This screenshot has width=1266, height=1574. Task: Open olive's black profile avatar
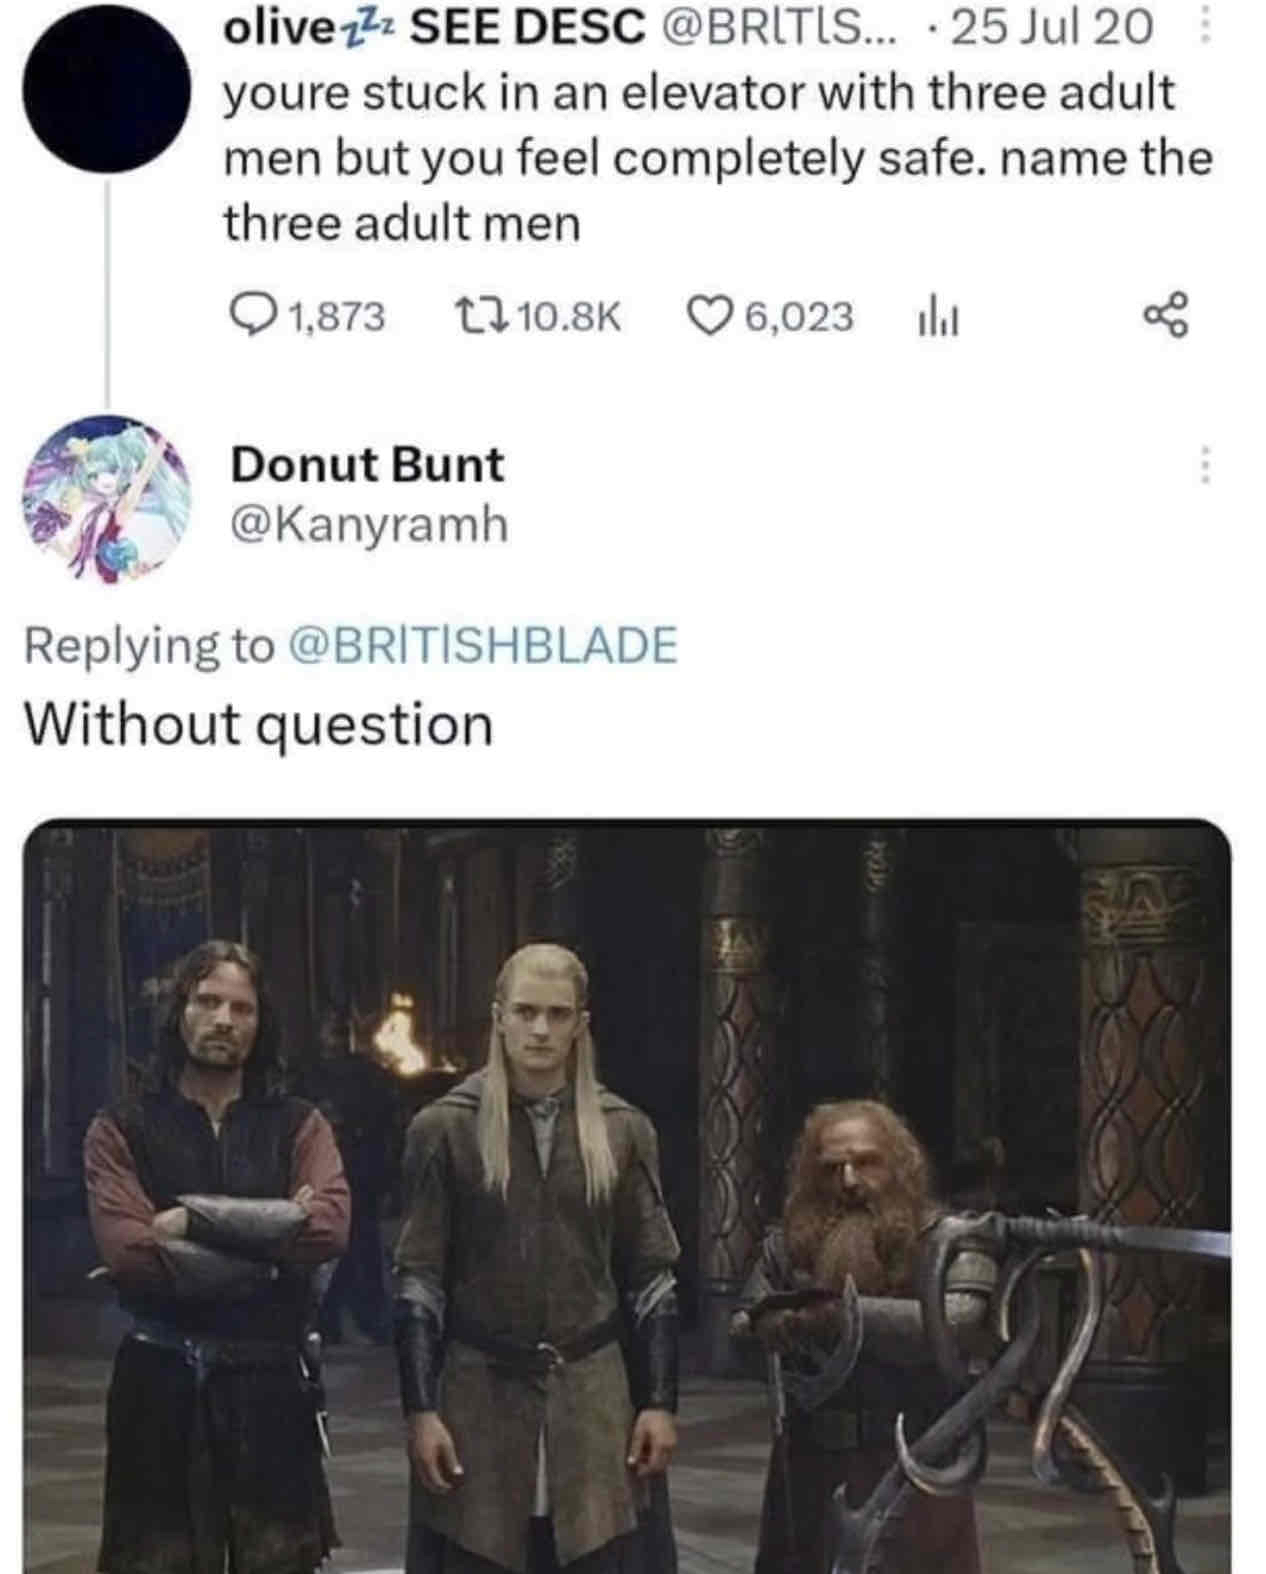(x=105, y=88)
